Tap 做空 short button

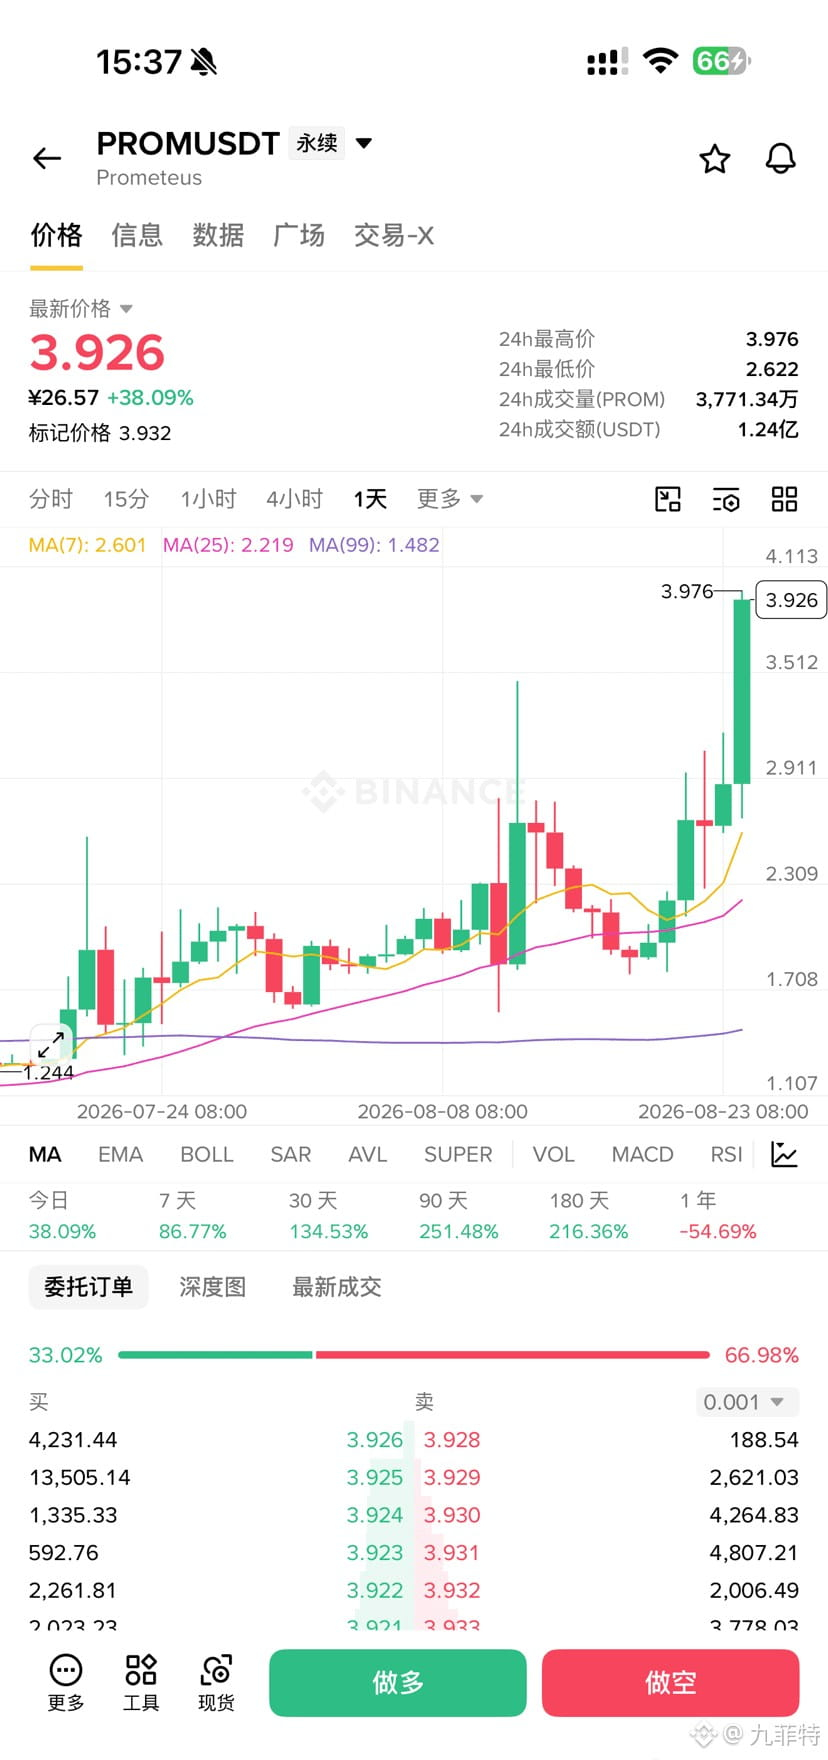(x=670, y=1683)
